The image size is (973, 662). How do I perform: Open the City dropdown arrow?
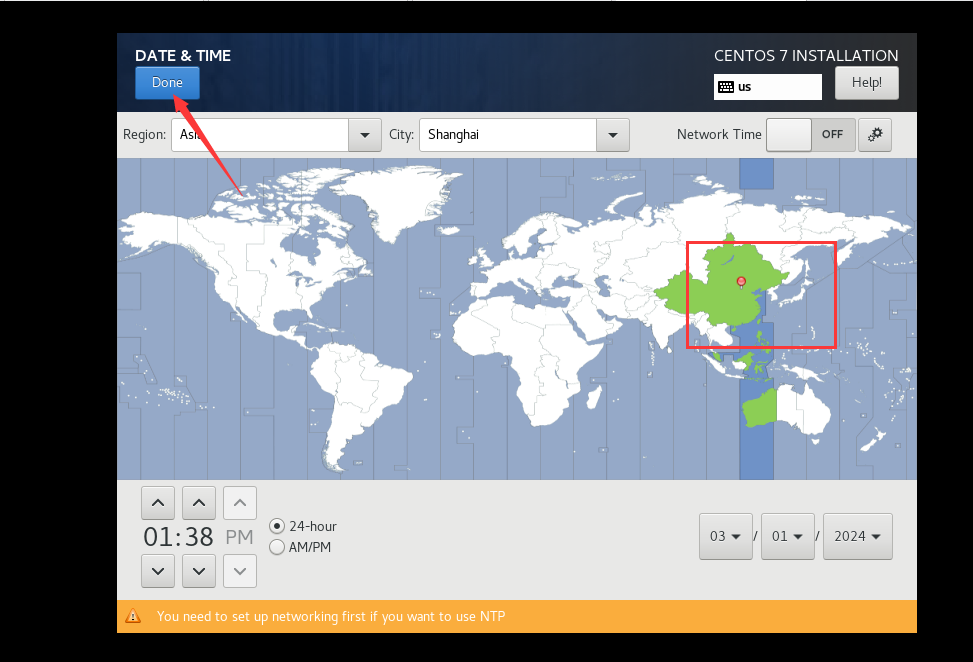tap(612, 135)
